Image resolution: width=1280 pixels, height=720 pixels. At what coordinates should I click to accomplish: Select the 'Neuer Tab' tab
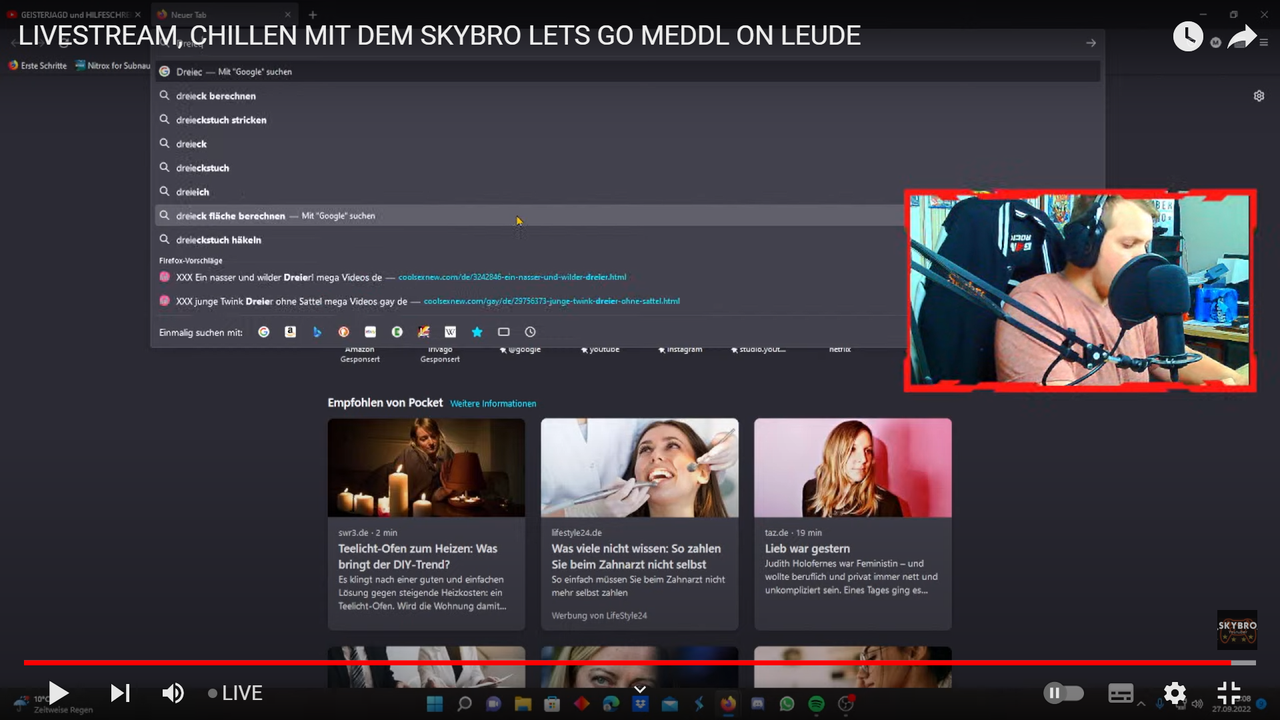click(x=224, y=15)
